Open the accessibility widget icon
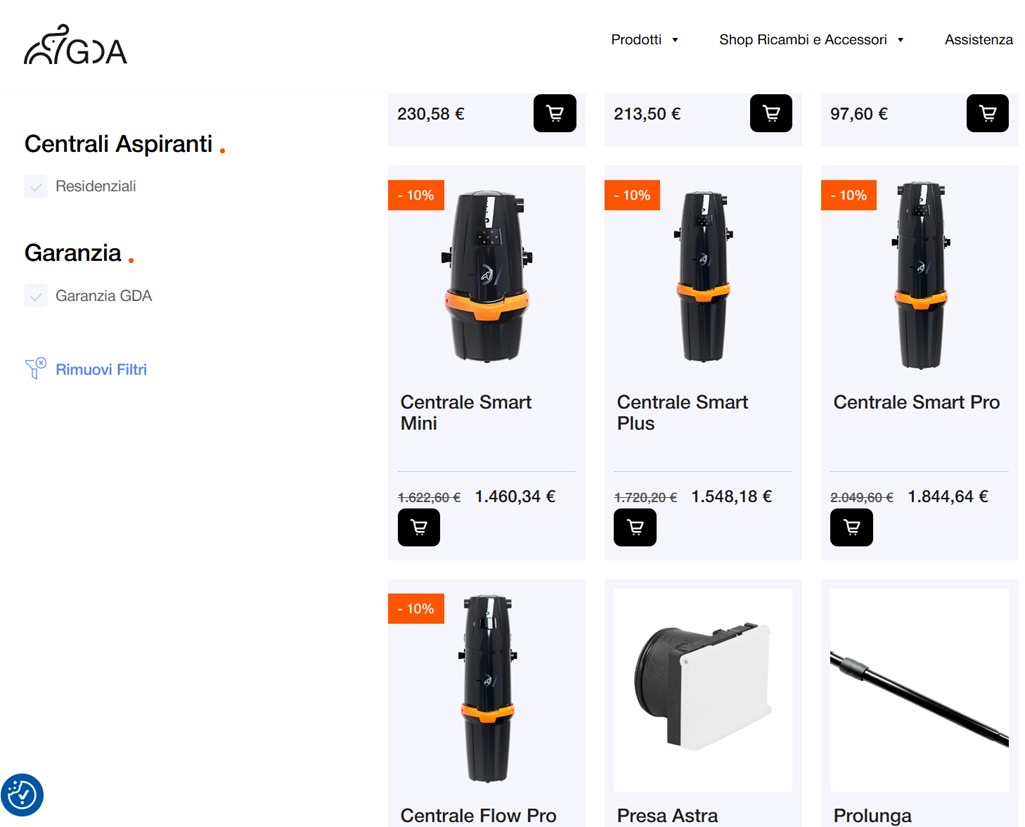The width and height of the screenshot is (1025, 827). 22,795
